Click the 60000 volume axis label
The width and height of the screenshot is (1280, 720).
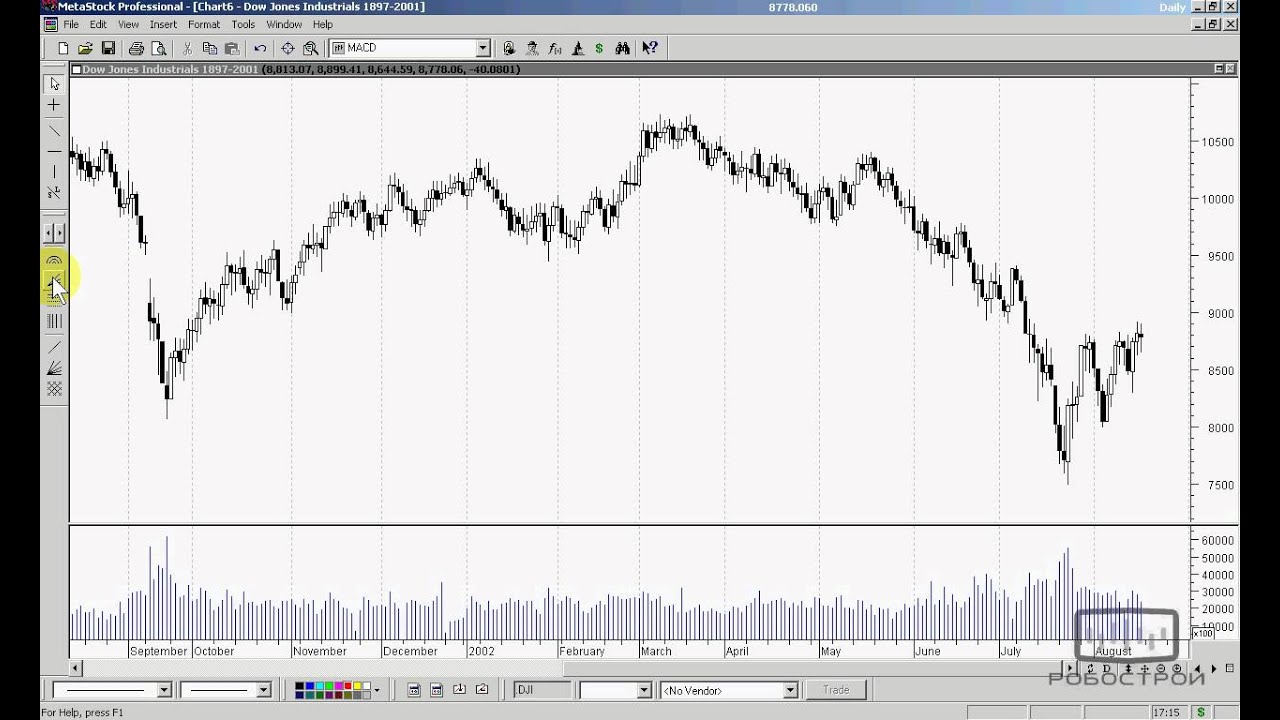click(x=1218, y=540)
